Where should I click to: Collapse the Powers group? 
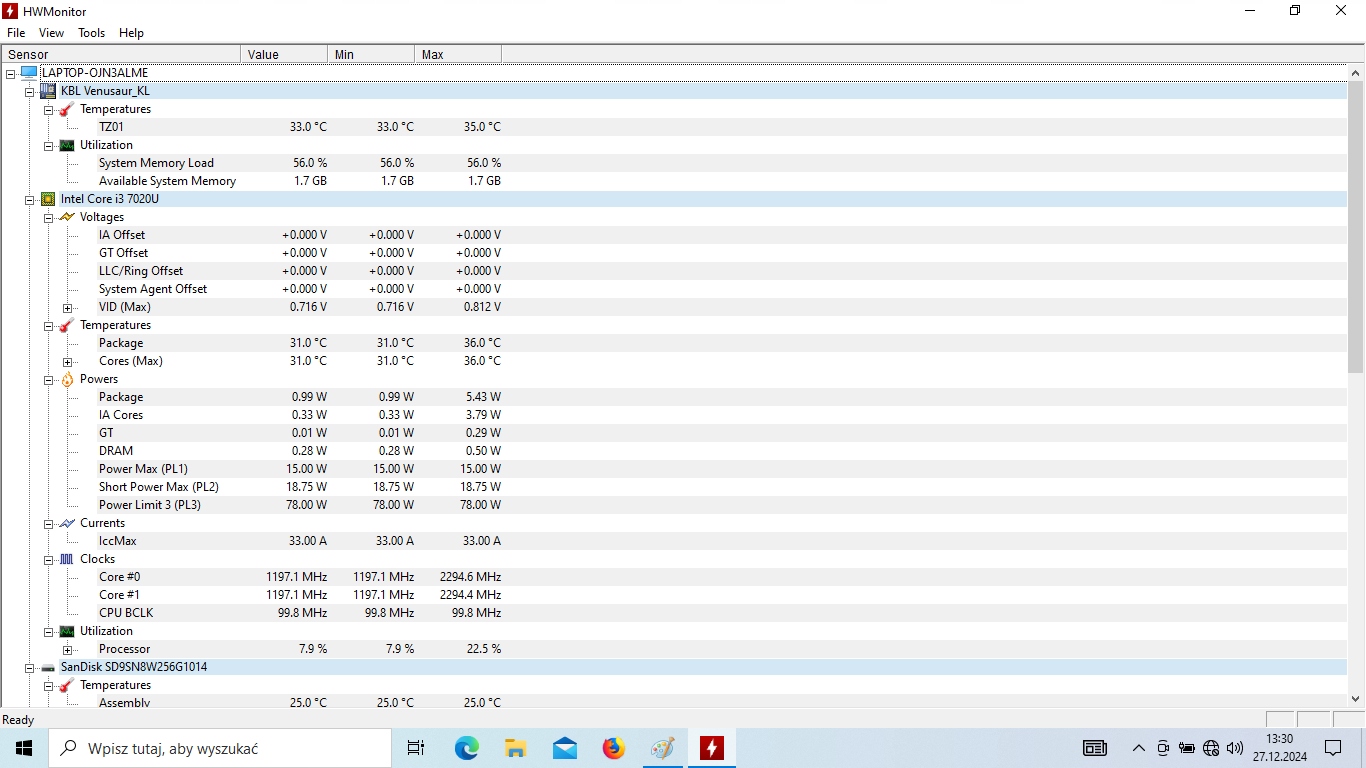tap(48, 379)
